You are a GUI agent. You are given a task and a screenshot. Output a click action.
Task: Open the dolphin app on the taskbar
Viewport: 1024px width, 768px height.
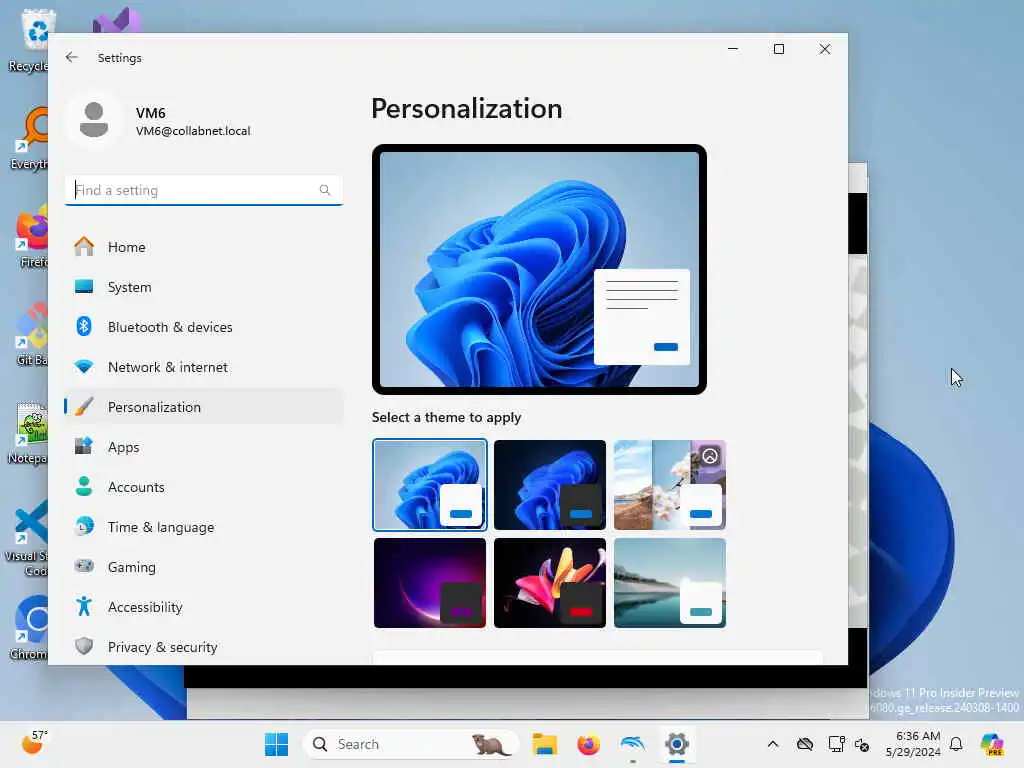pos(632,744)
